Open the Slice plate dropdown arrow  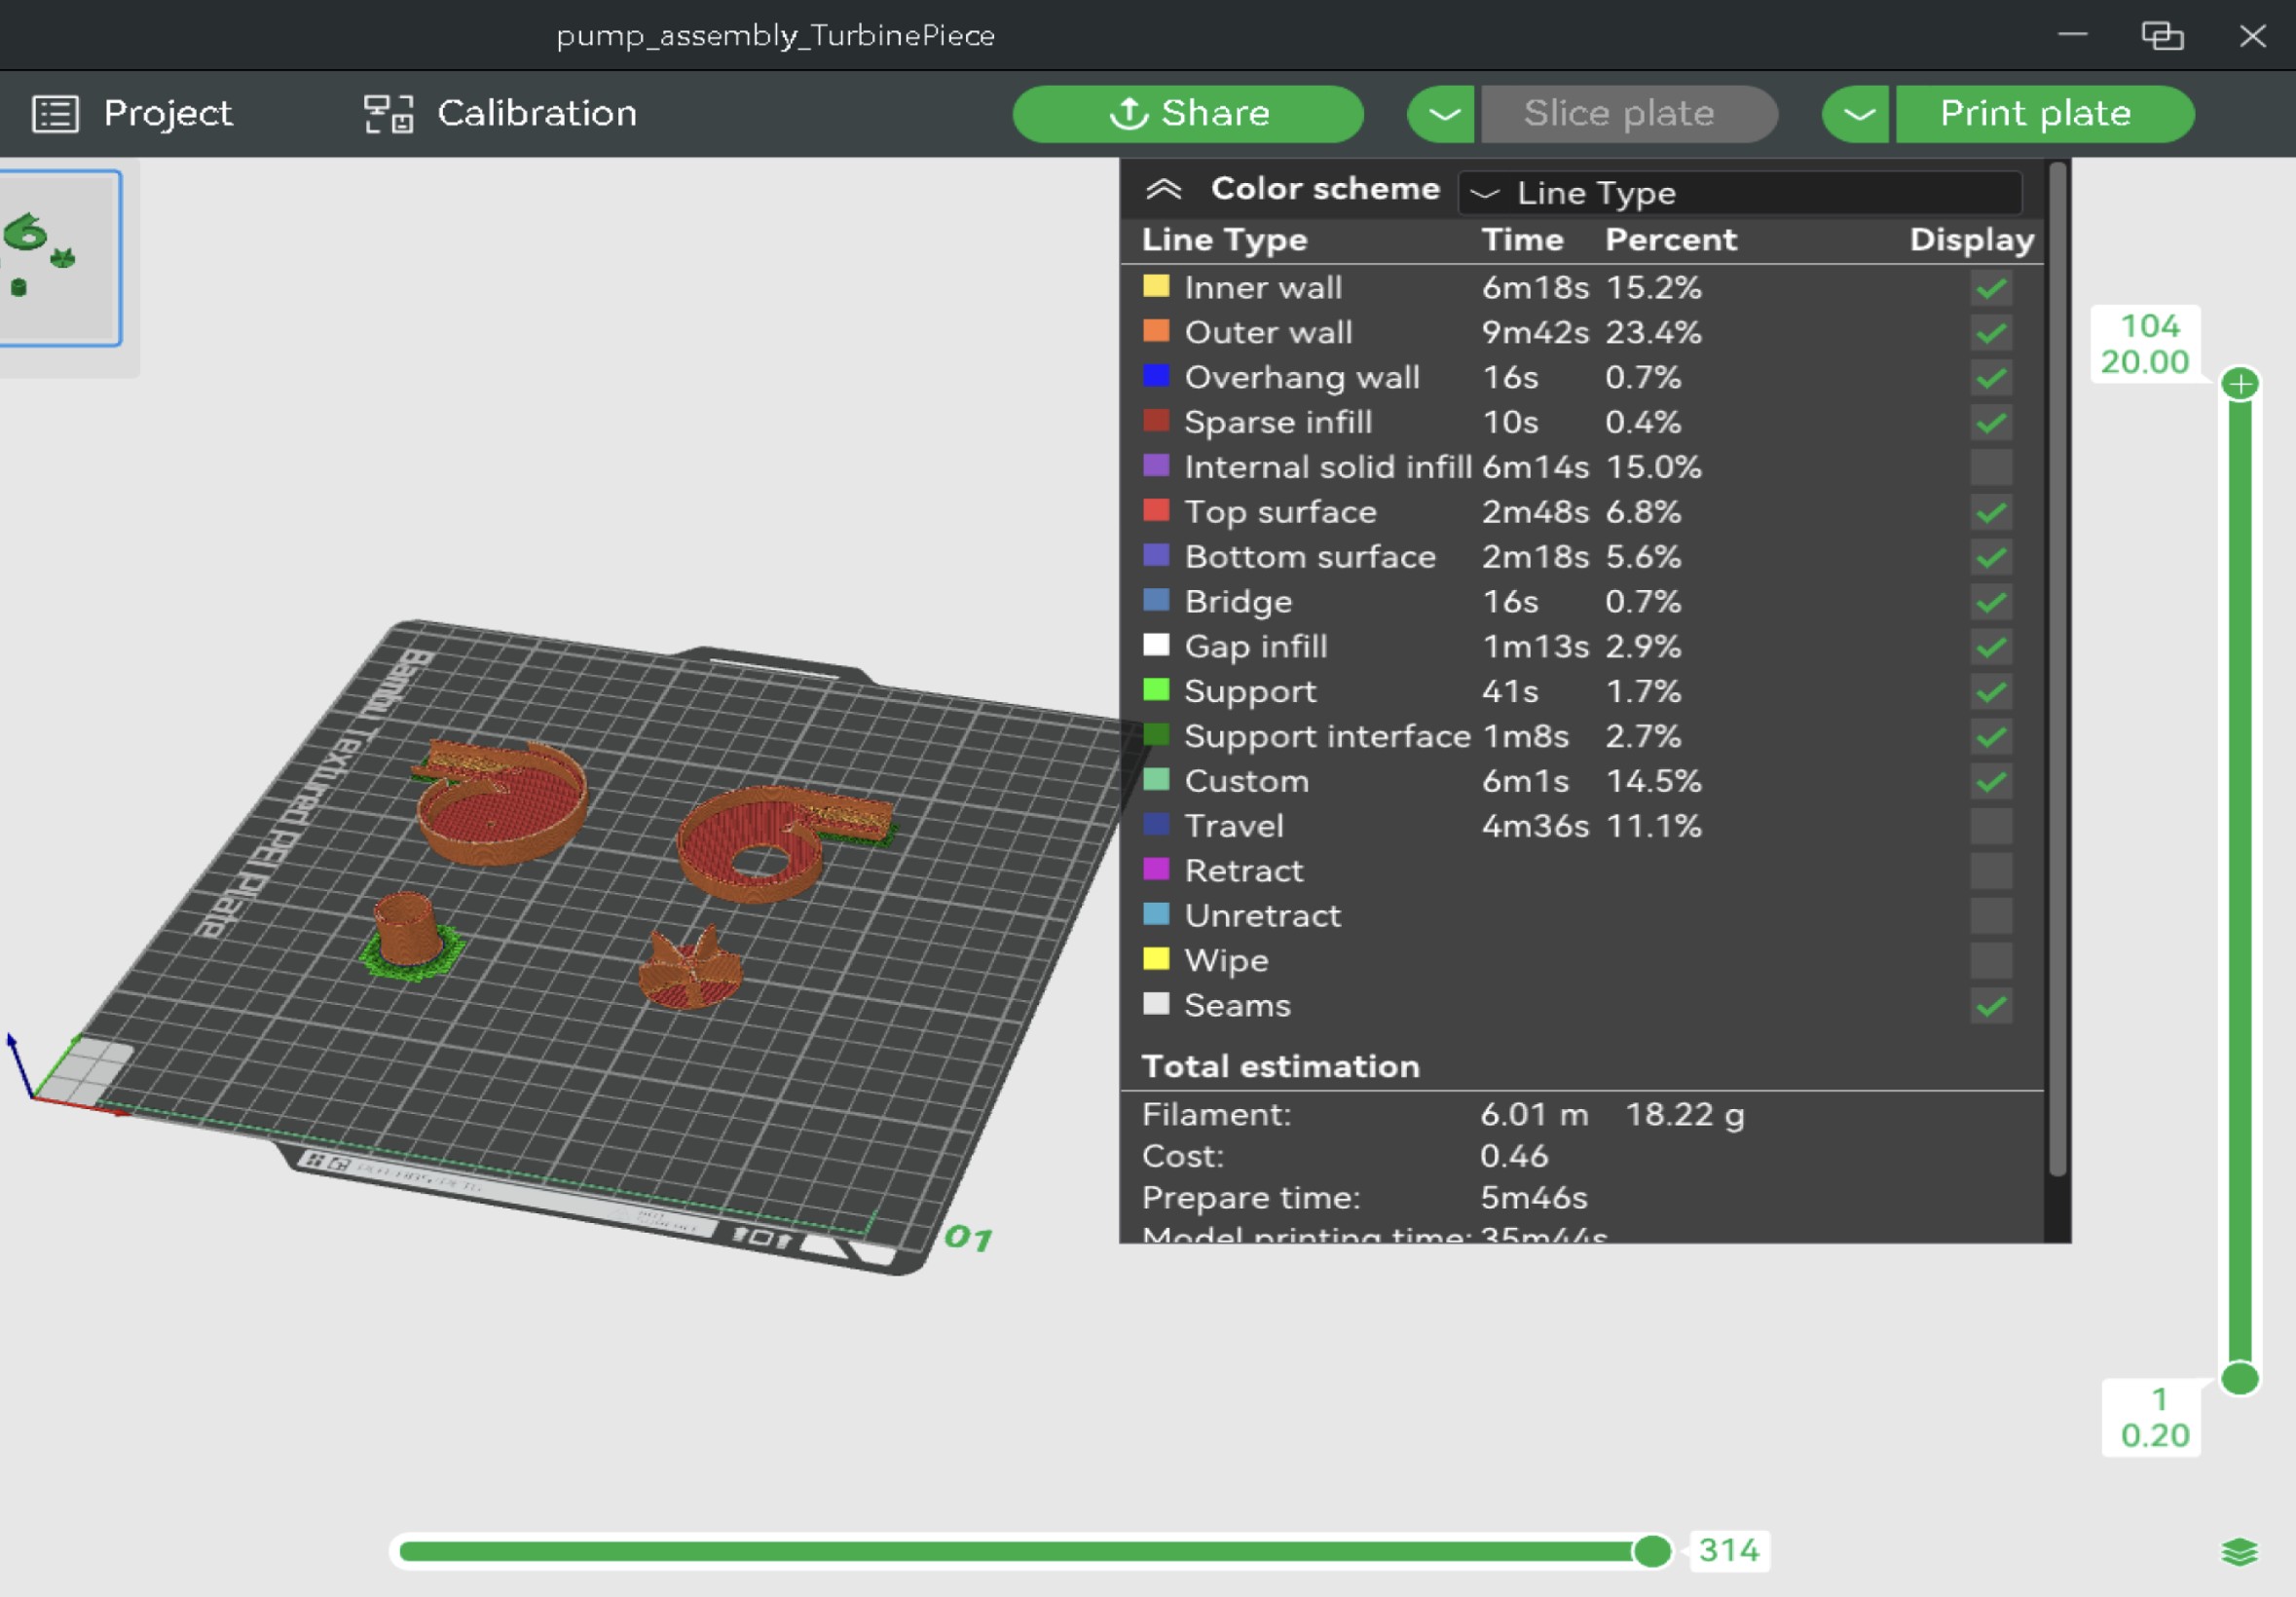[1442, 114]
